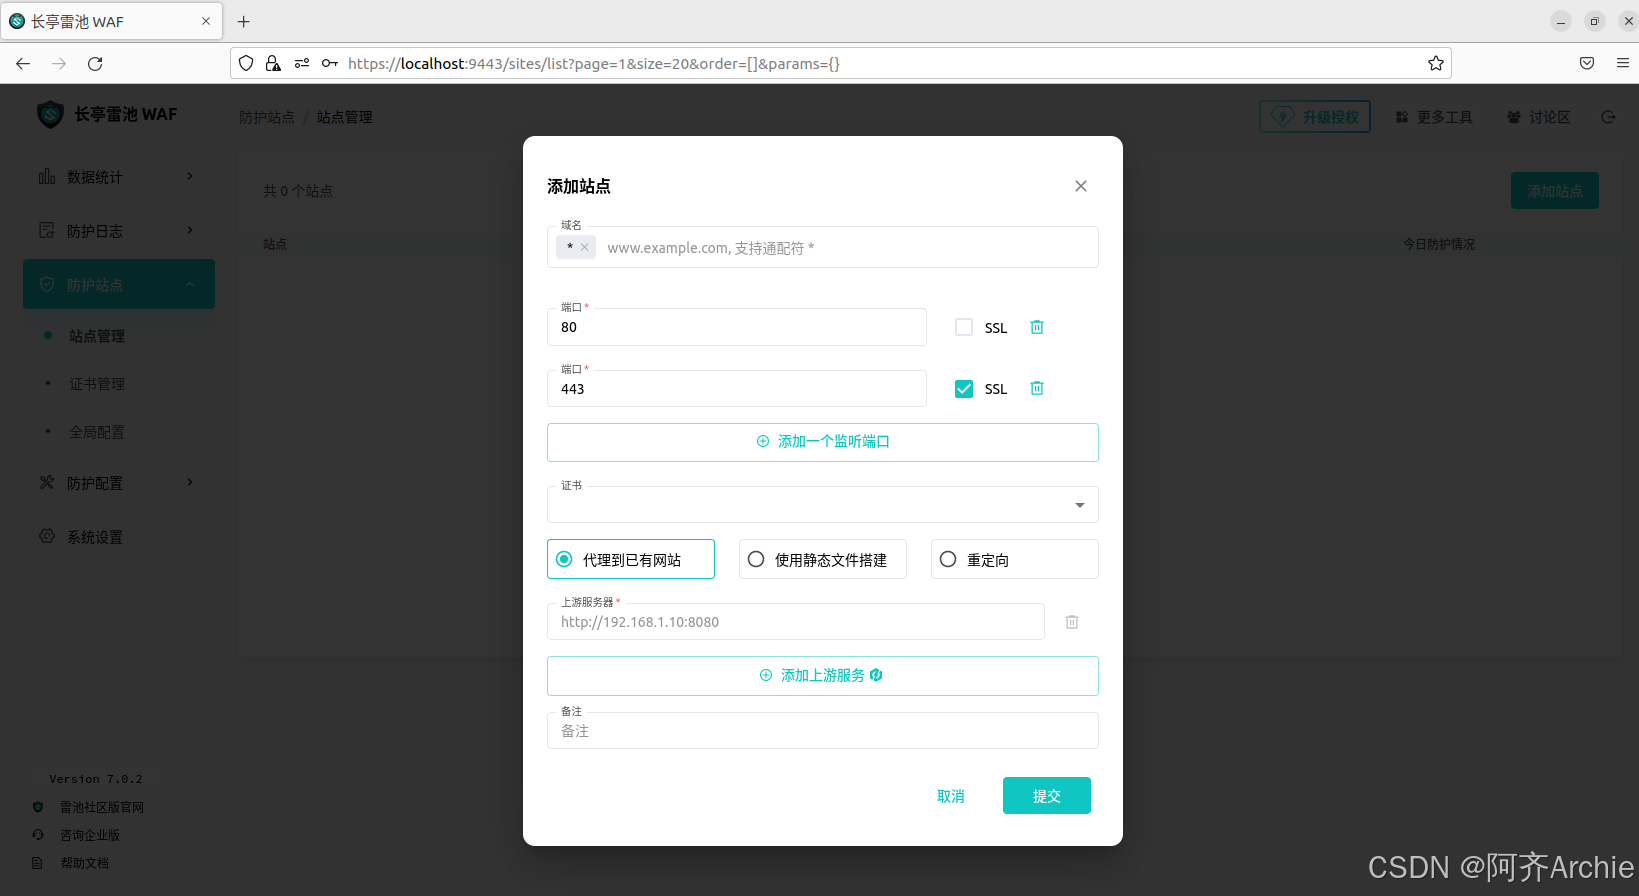Enable SSL for port 80
This screenshot has width=1639, height=896.
coord(964,327)
